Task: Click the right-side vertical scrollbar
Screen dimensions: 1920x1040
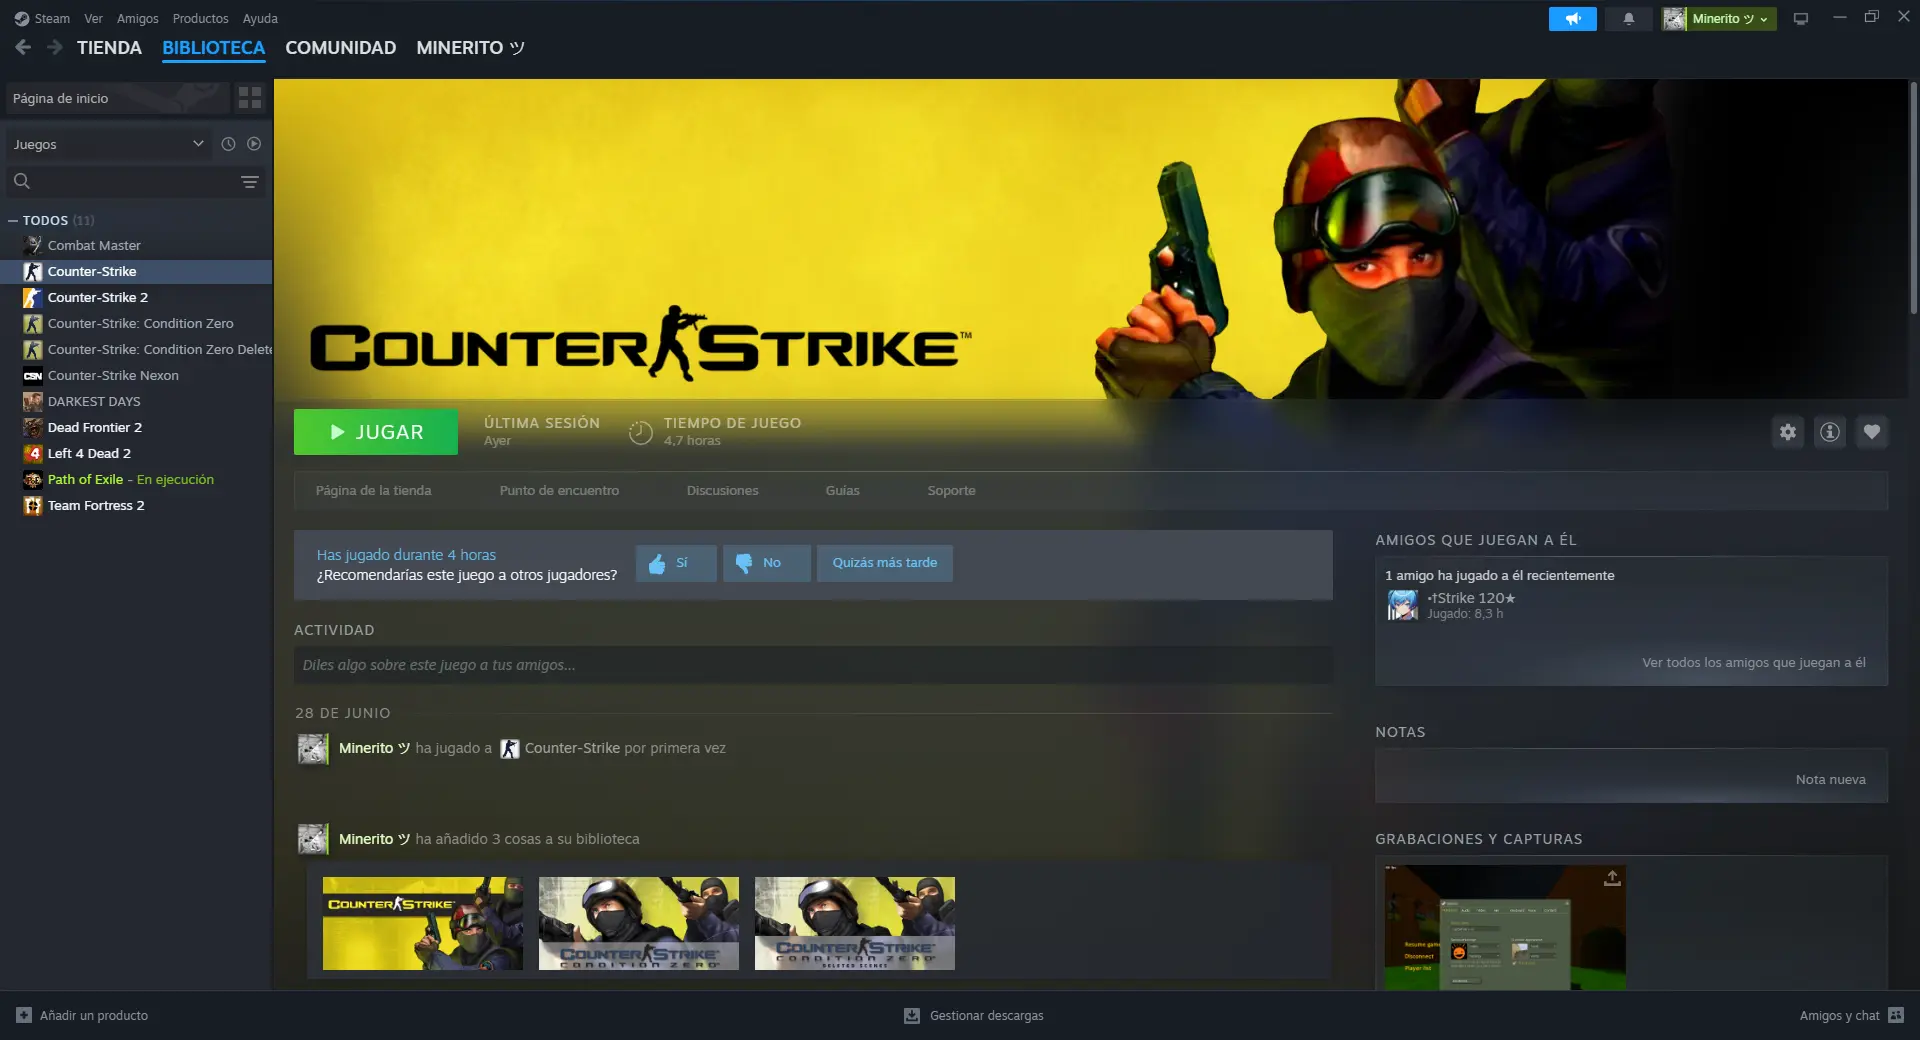Action: tap(1913, 200)
